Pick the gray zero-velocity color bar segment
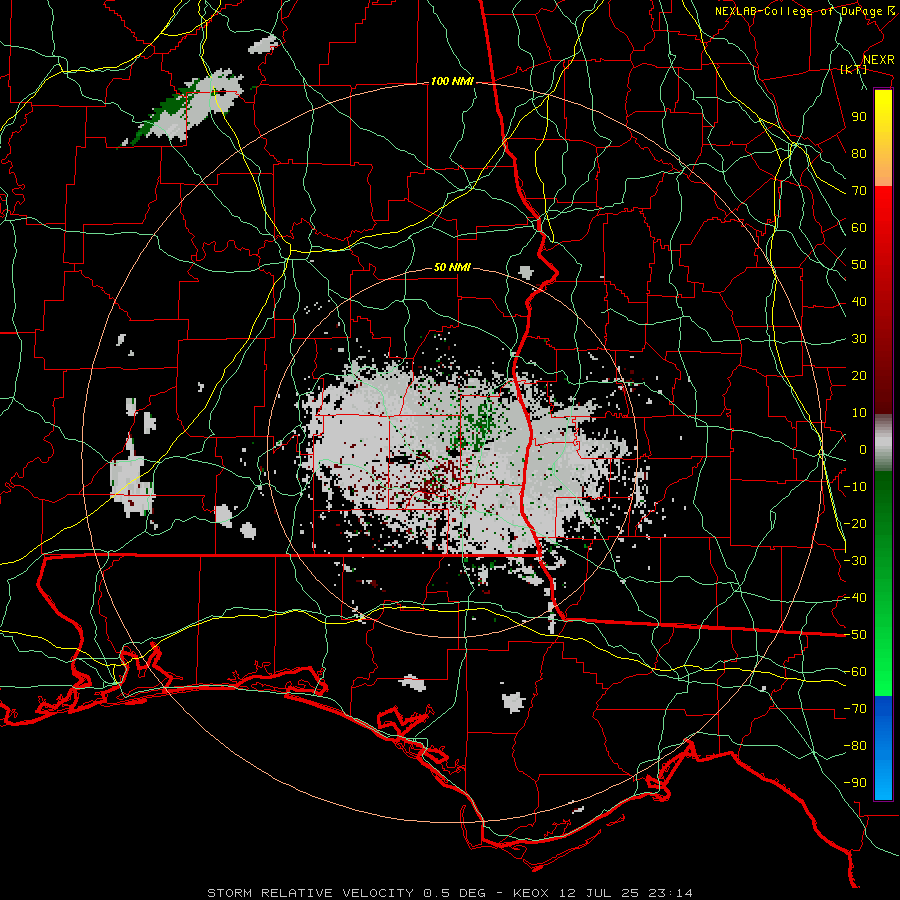 coord(883,443)
